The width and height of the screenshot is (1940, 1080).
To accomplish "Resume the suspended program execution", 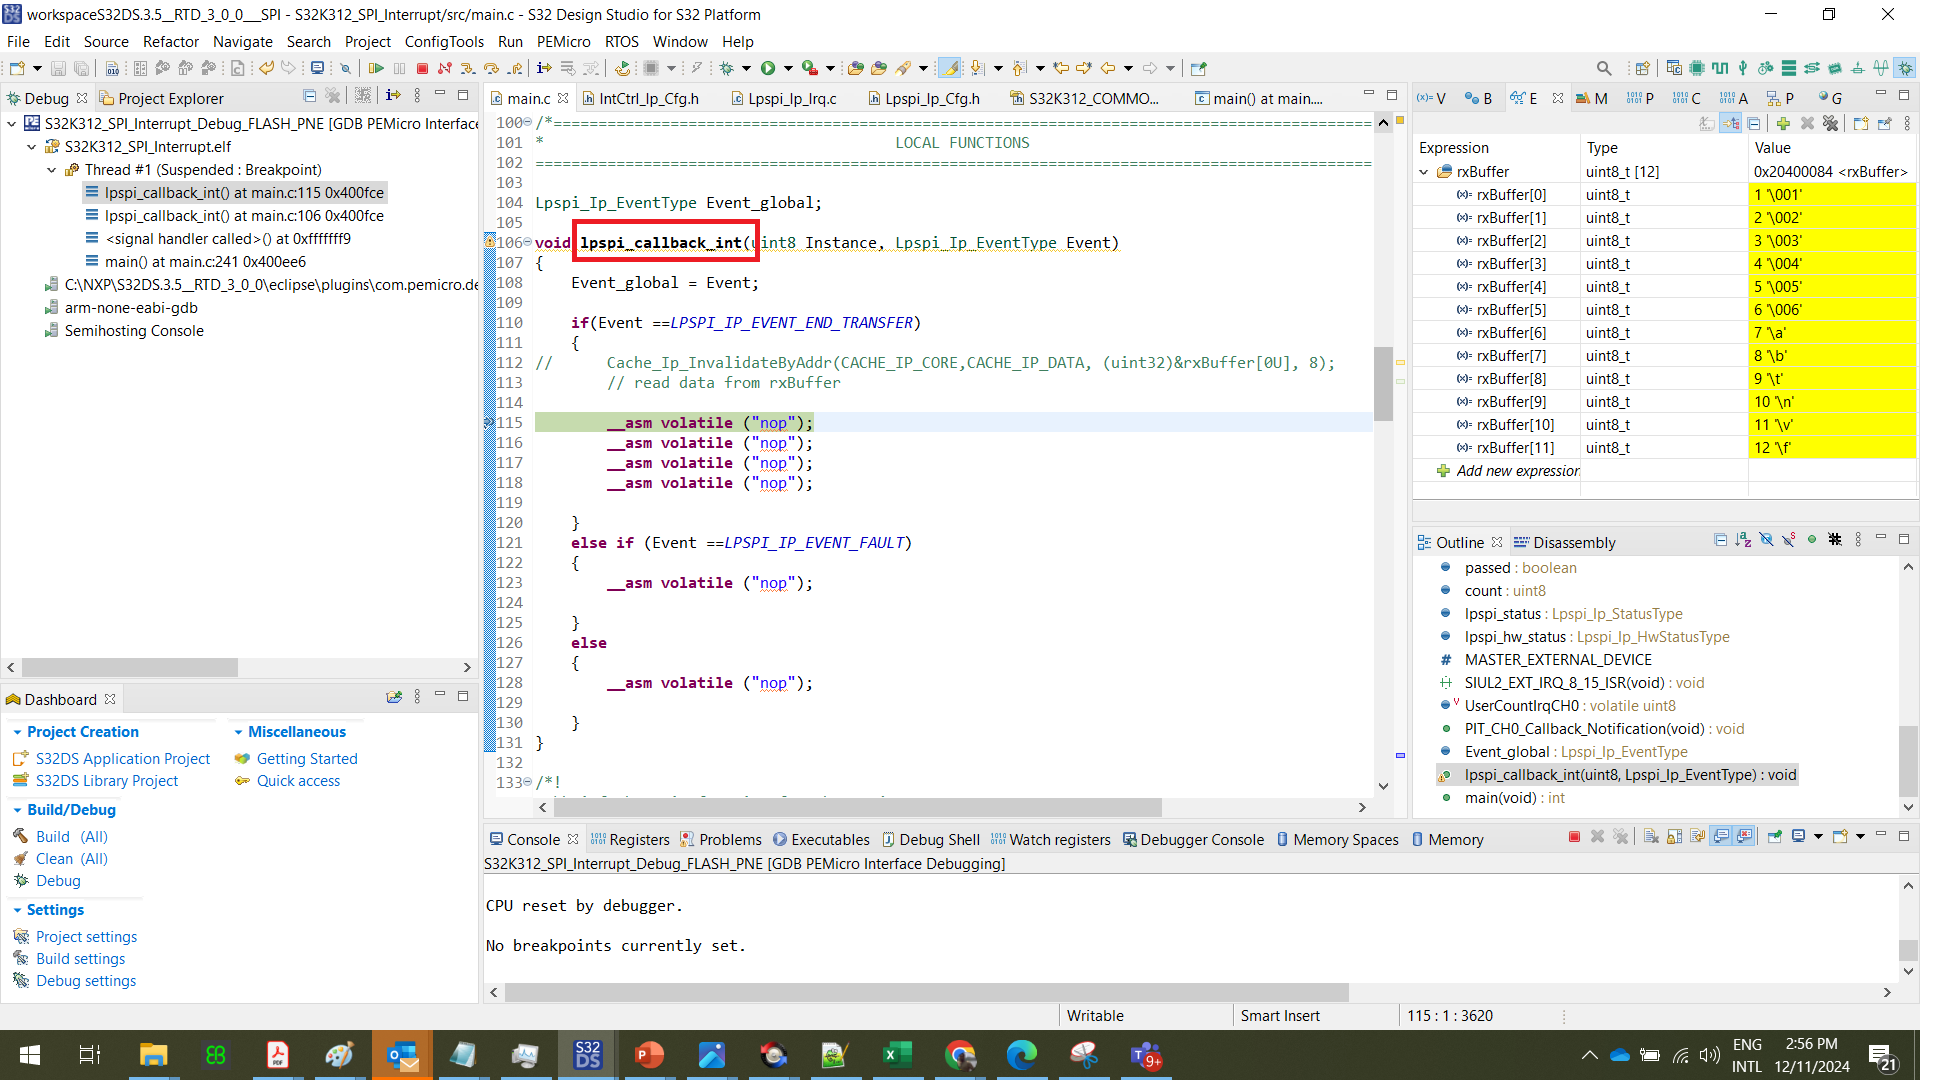I will (379, 68).
